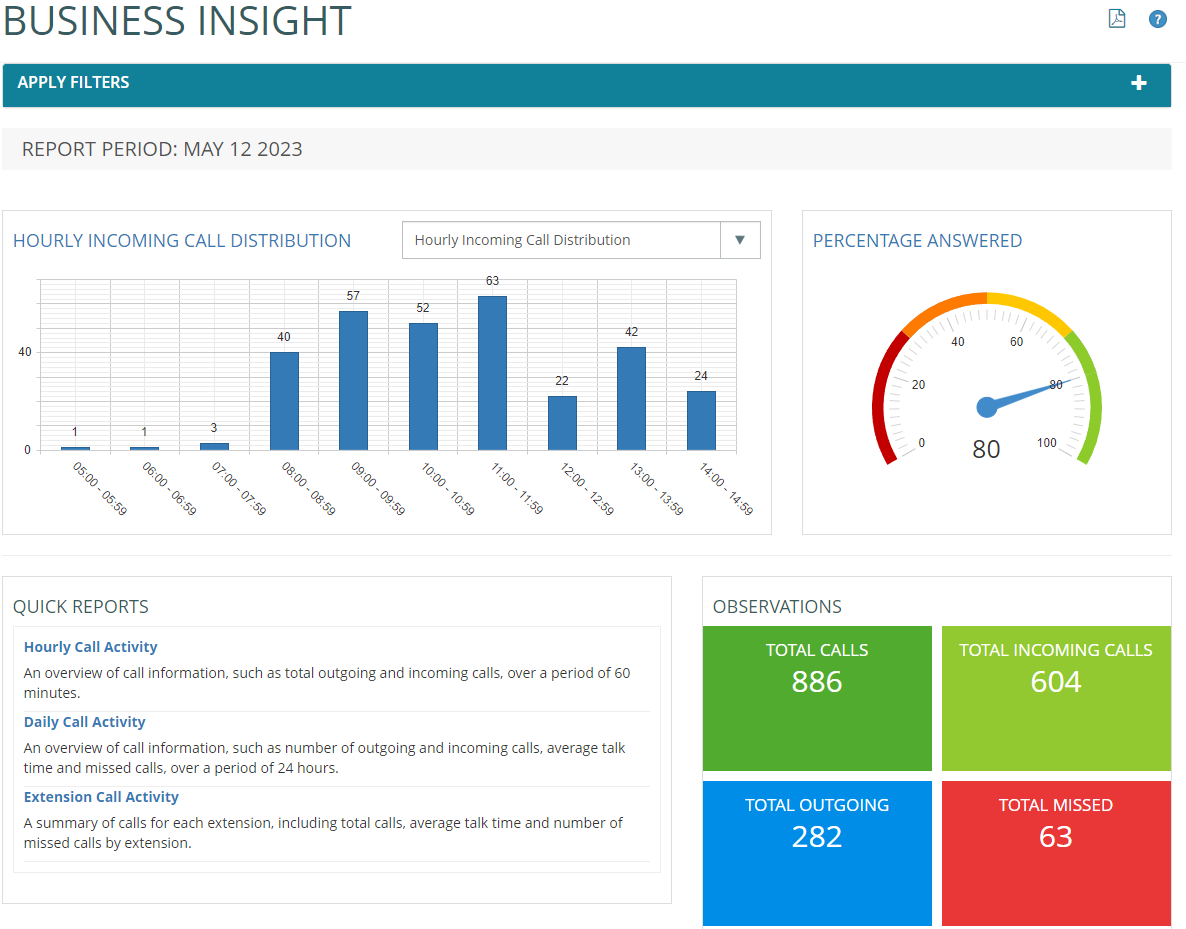This screenshot has width=1186, height=929.
Task: Click the Total Calls green tile
Action: click(x=817, y=698)
